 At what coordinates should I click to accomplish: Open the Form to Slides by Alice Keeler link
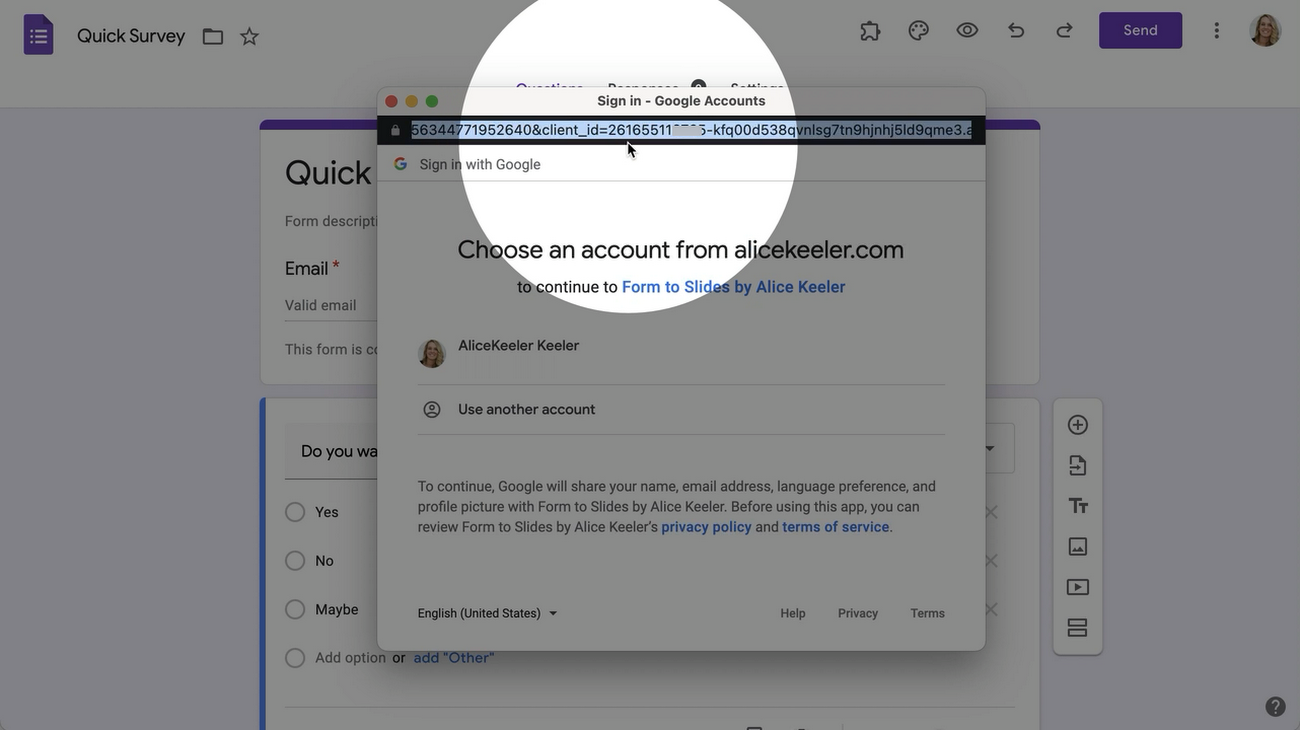point(733,287)
